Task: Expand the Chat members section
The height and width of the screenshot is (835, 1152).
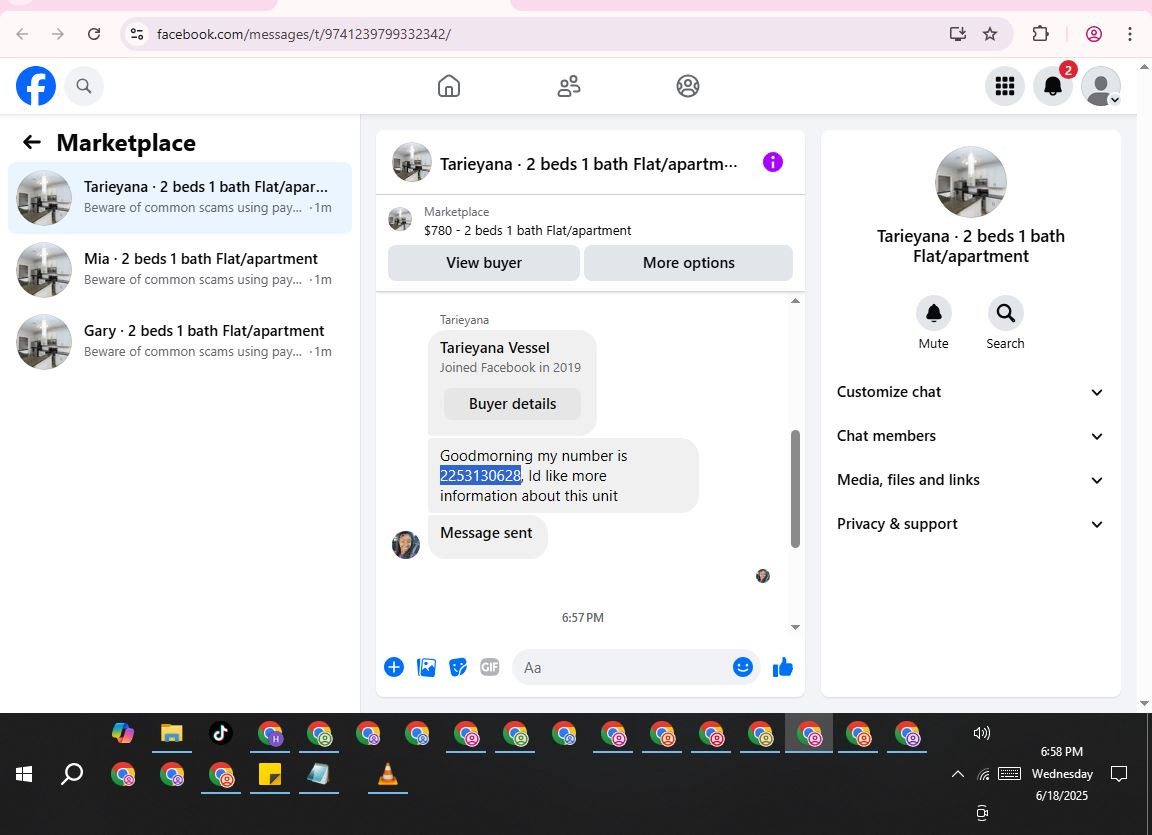Action: pos(970,436)
